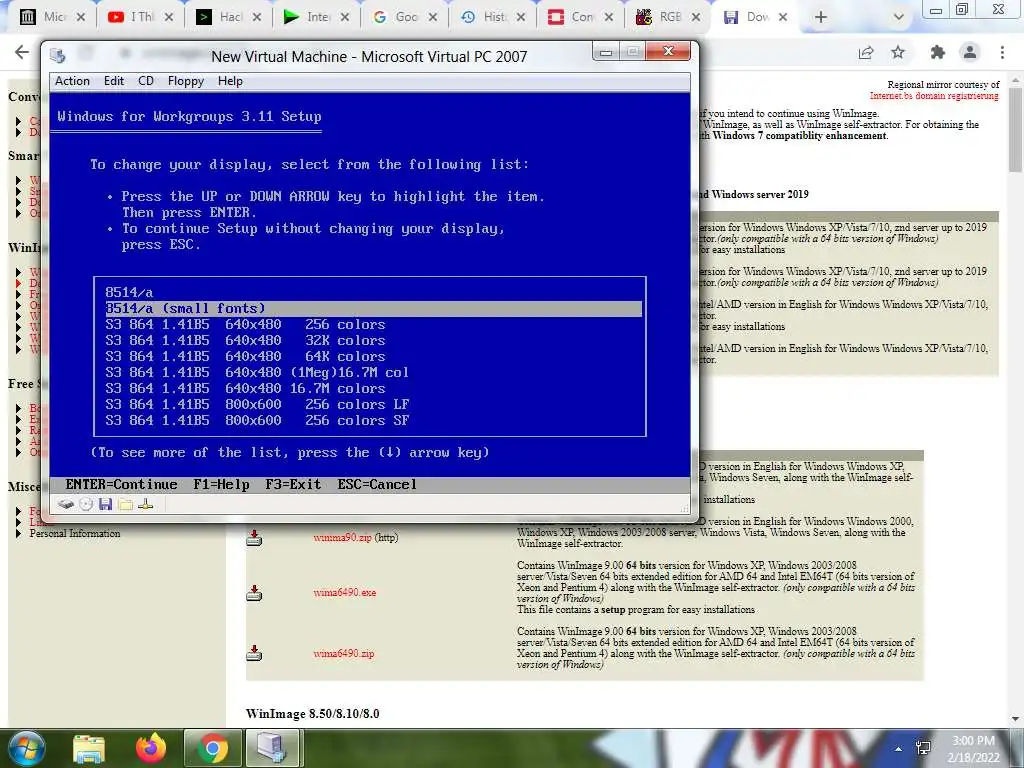
Task: Open the Action menu in Virtual PC
Action: [x=72, y=81]
